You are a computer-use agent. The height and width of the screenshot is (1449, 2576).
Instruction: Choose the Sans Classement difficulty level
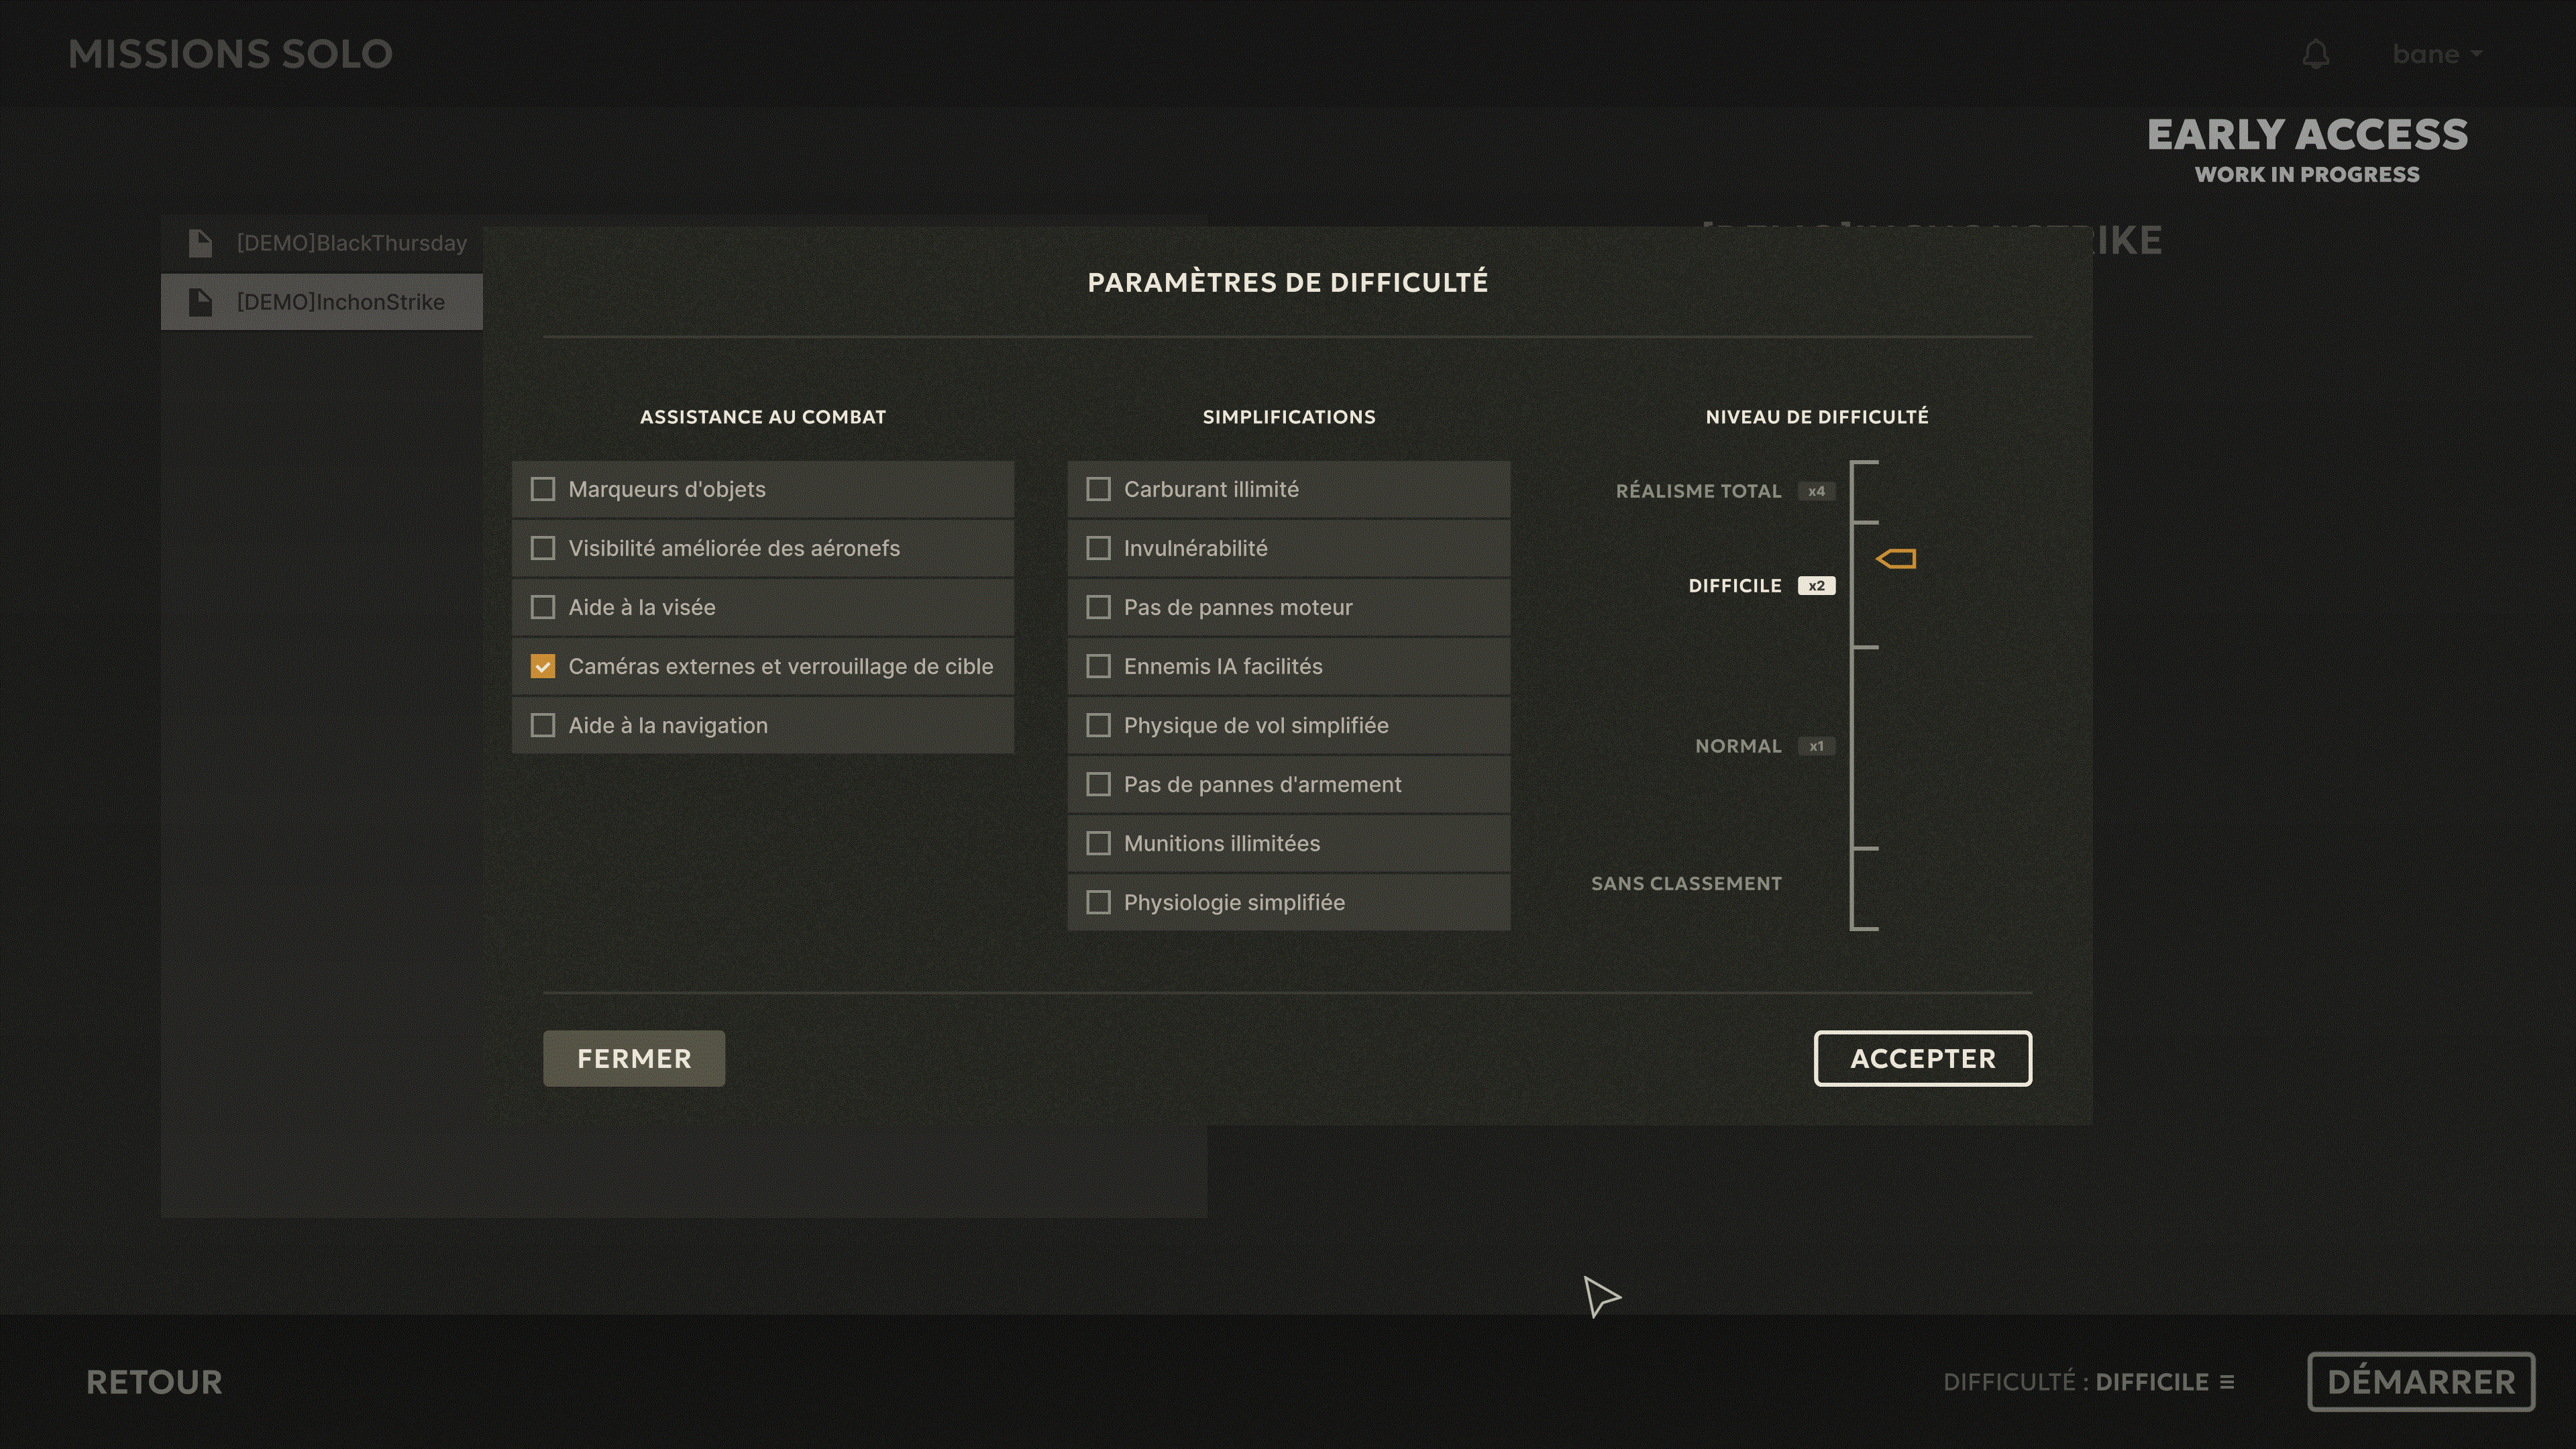click(1686, 883)
